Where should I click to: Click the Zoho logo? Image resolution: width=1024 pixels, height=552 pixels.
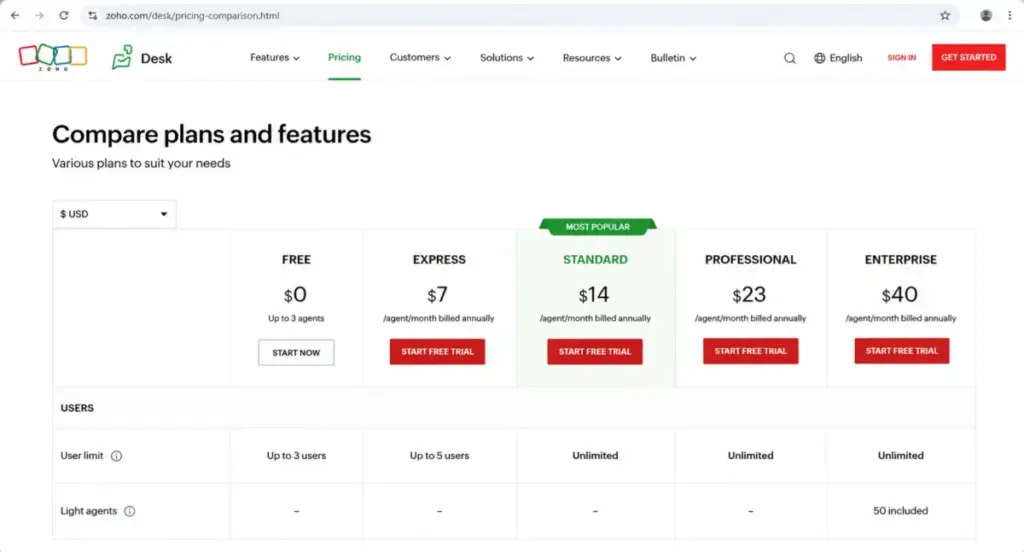point(53,57)
